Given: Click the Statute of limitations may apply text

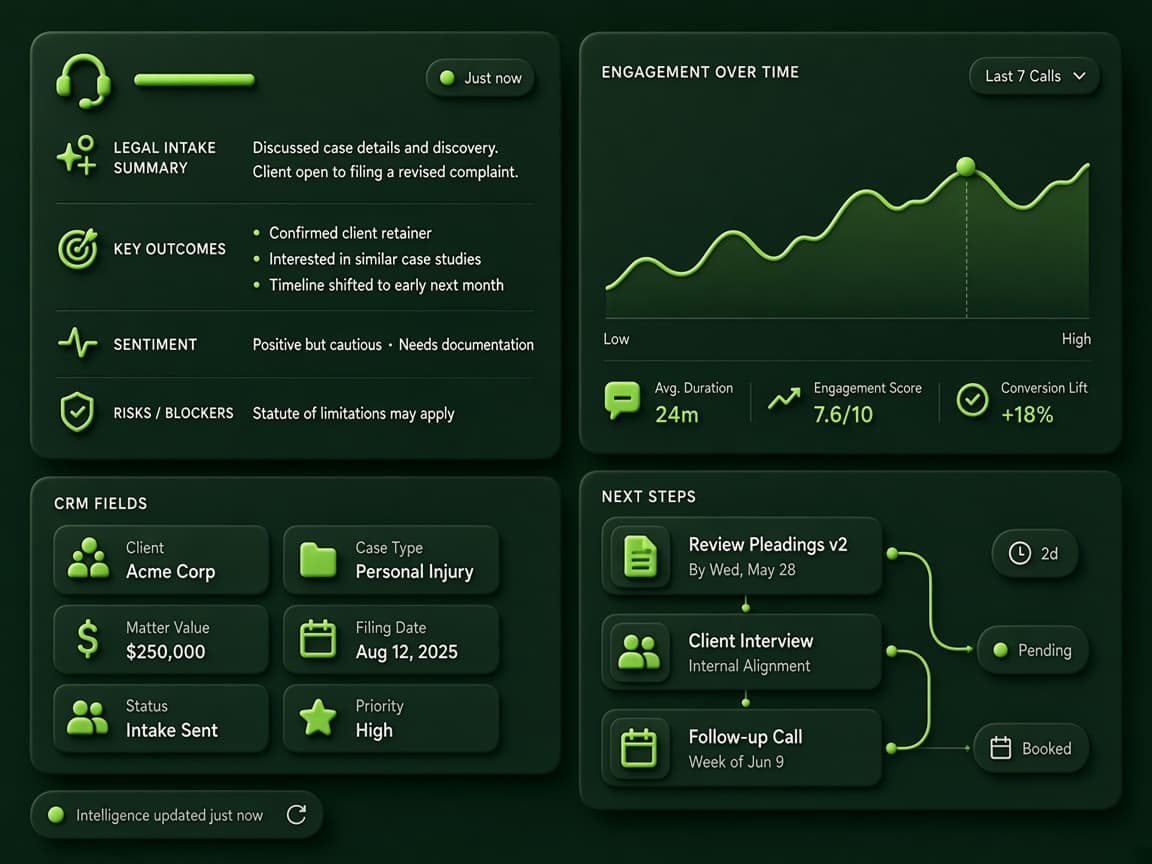Looking at the screenshot, I should [353, 414].
